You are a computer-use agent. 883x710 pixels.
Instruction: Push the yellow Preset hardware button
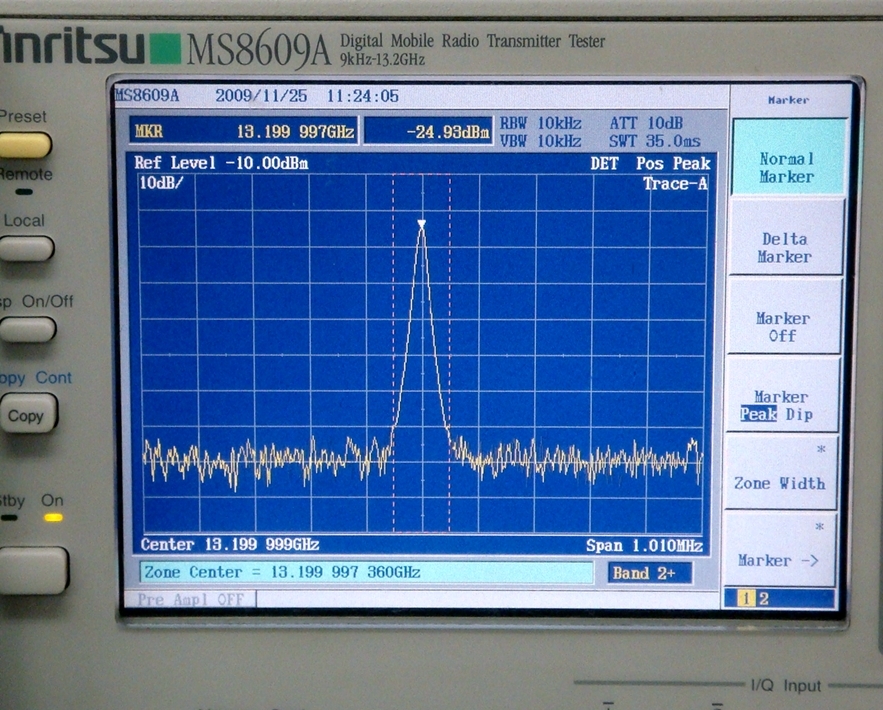click(25, 145)
